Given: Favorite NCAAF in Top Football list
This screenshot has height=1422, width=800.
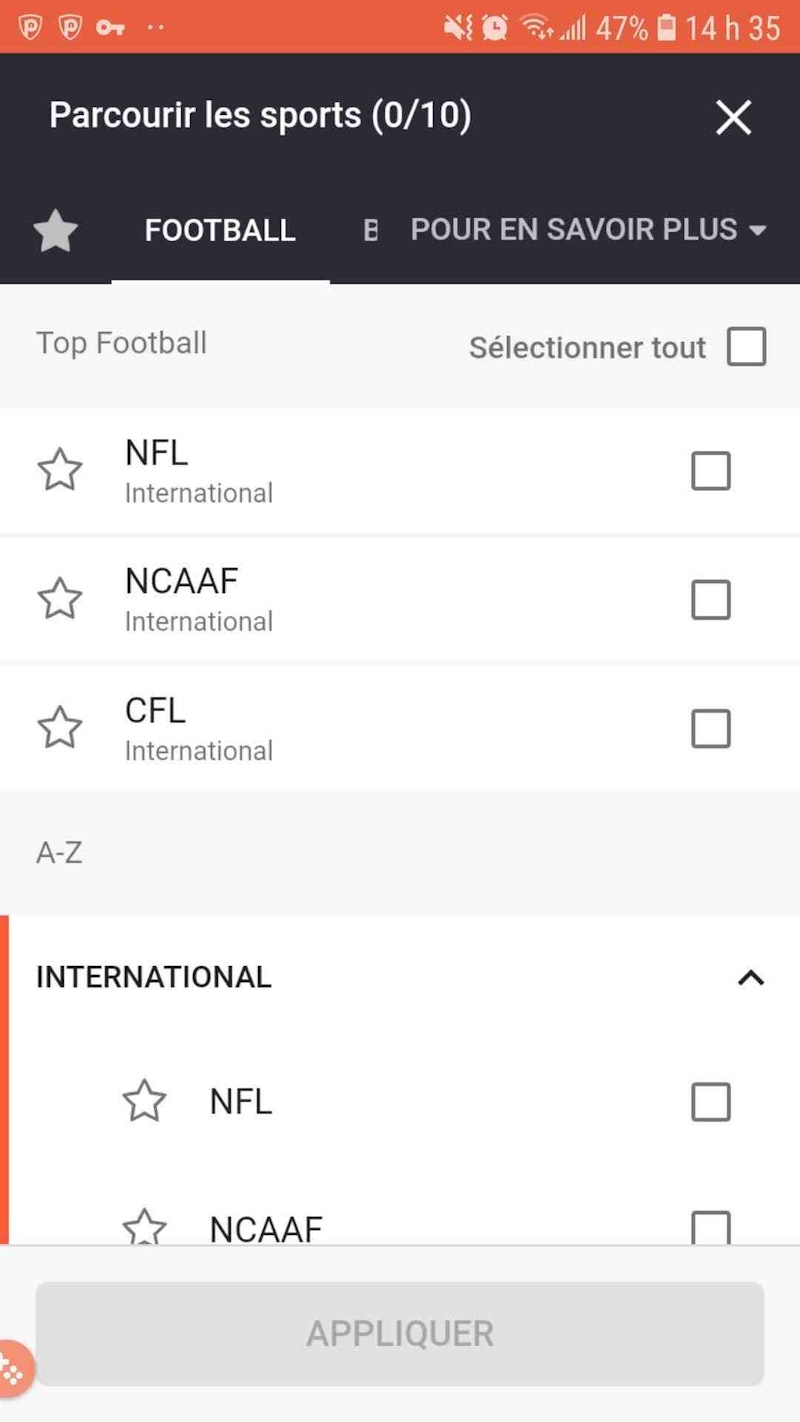Looking at the screenshot, I should point(60,599).
